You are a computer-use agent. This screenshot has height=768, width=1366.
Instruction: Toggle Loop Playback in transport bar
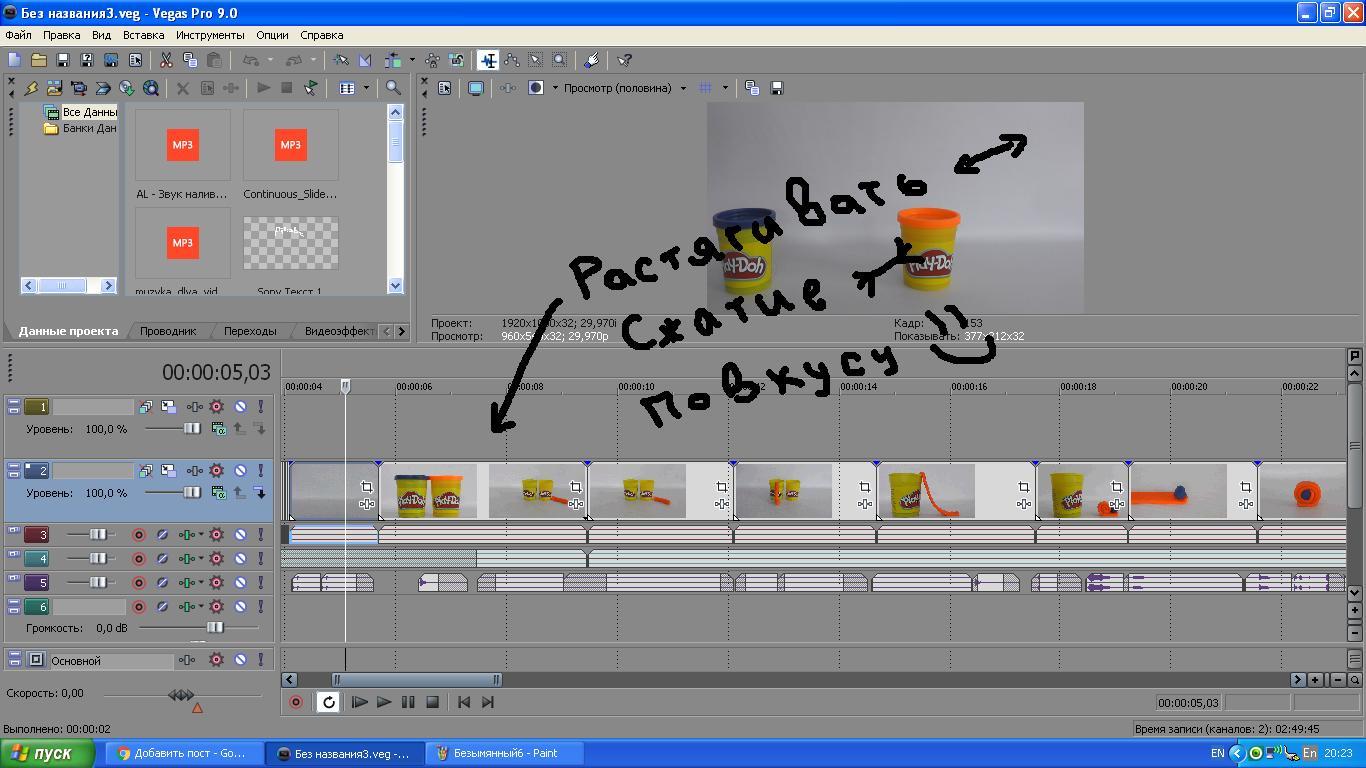[328, 702]
